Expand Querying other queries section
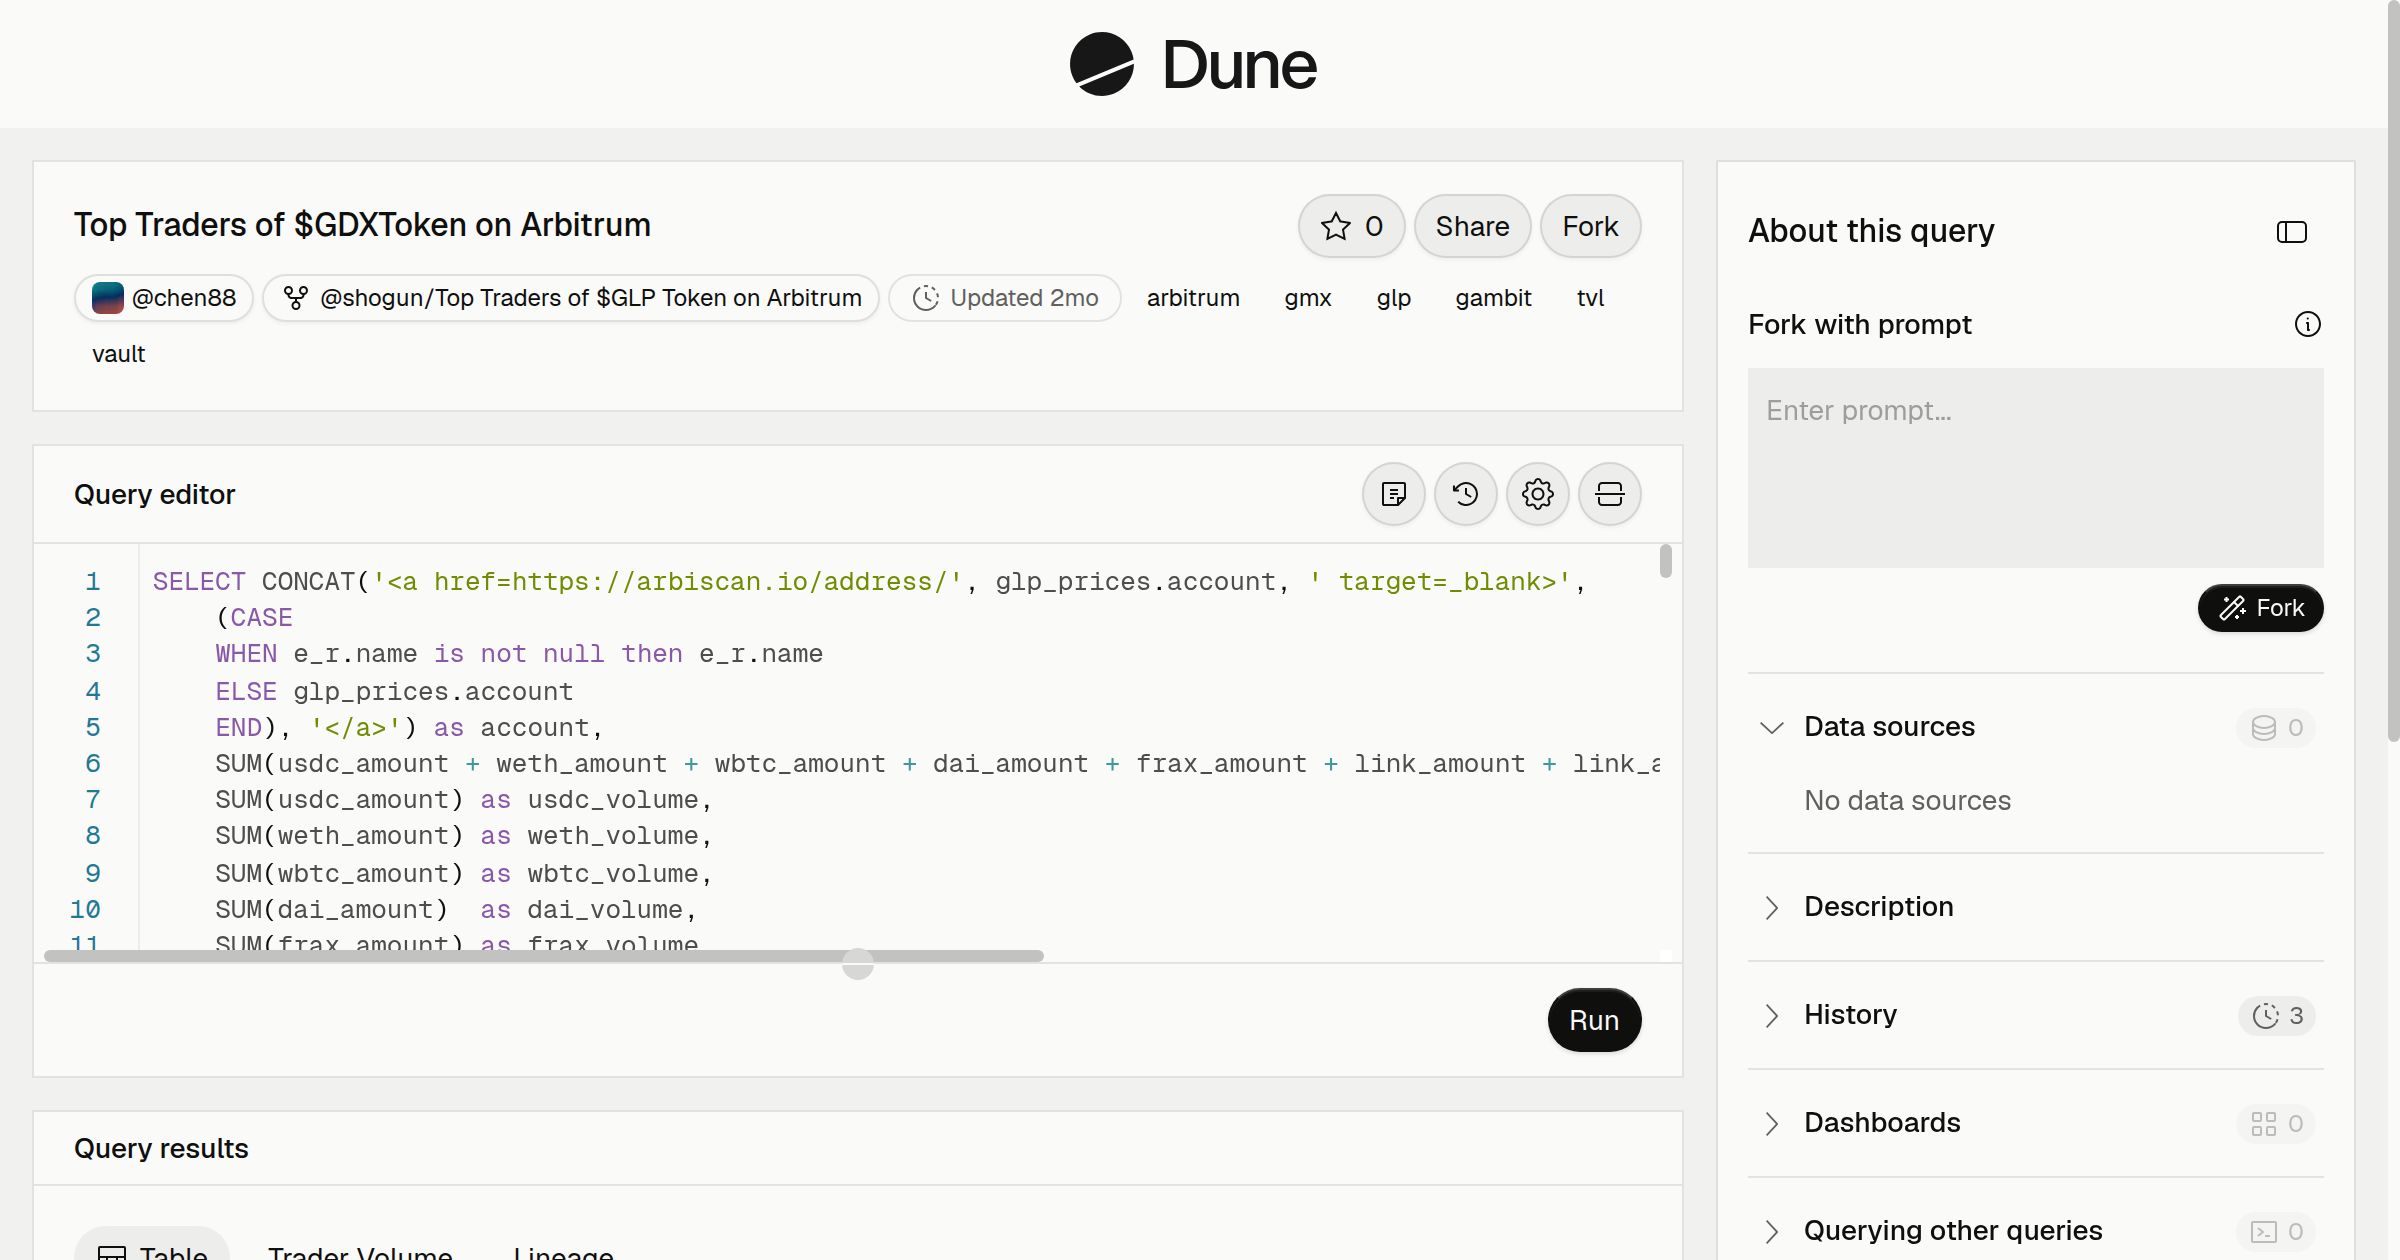The width and height of the screenshot is (2400, 1260). [x=1771, y=1231]
